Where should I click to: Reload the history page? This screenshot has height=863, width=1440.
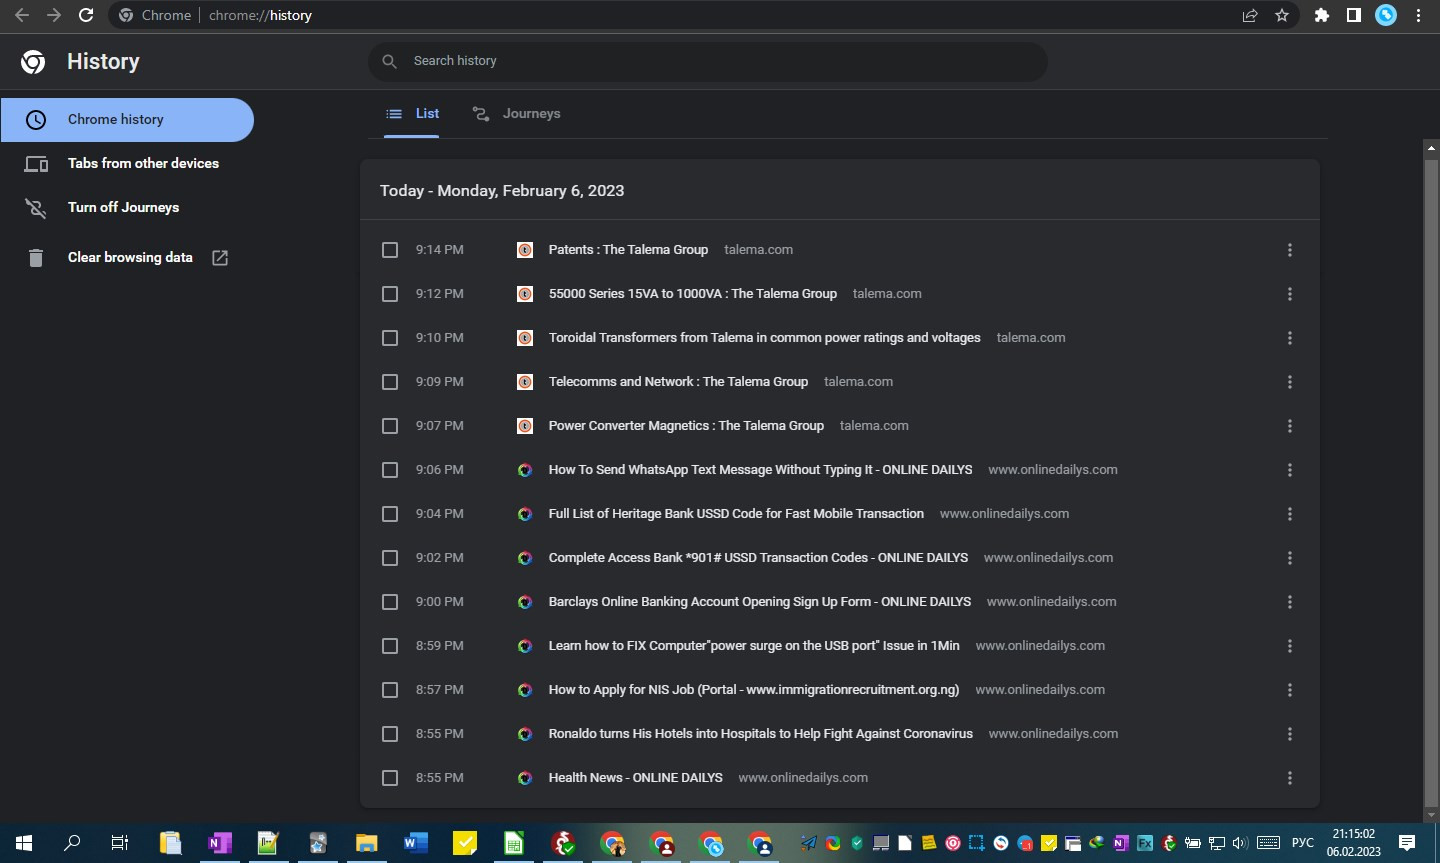pos(86,15)
